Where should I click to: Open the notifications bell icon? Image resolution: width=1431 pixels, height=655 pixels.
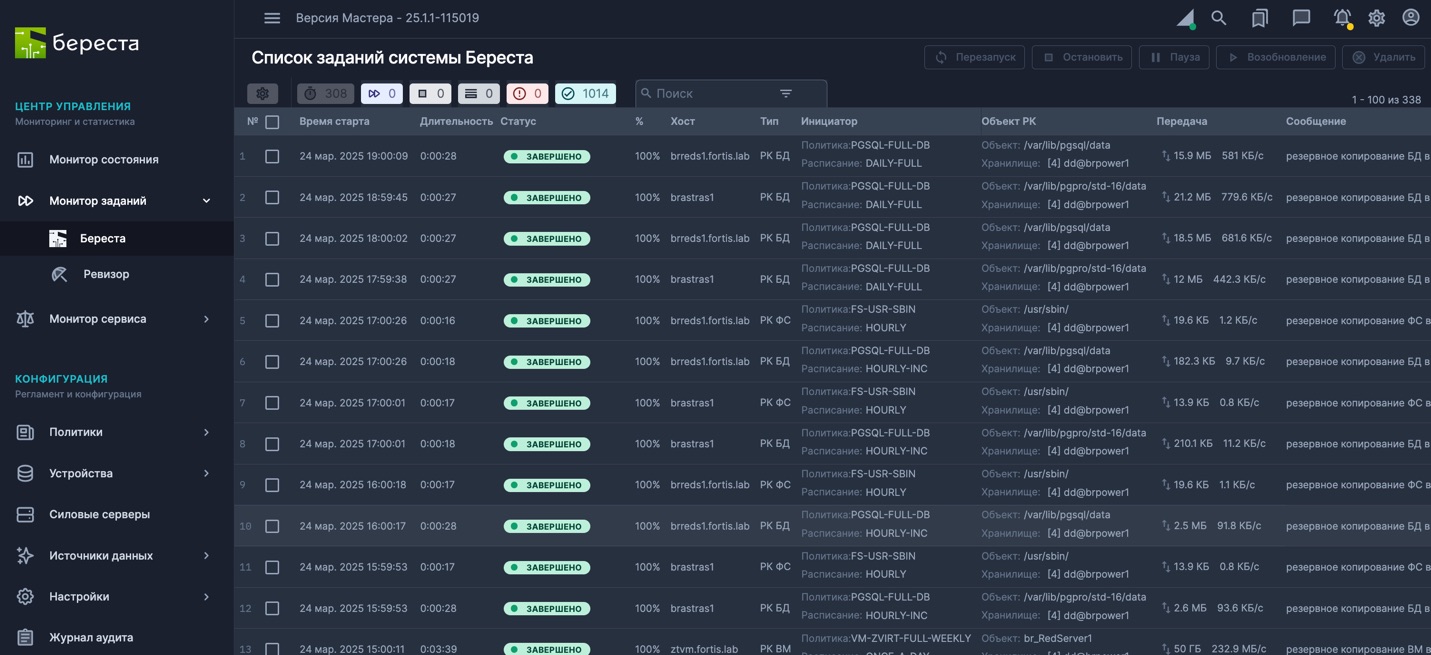1342,18
